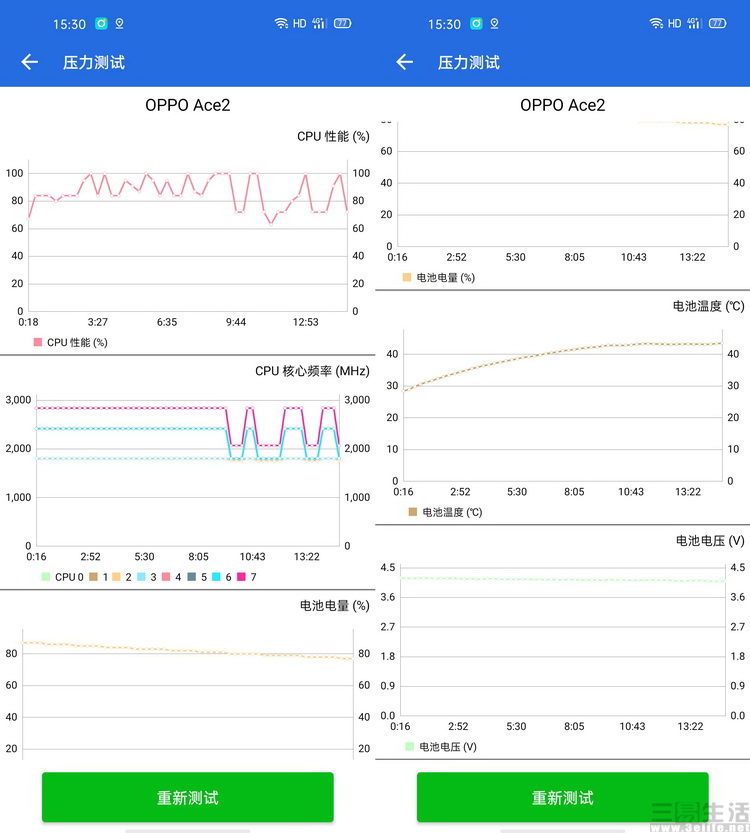The image size is (750, 833).
Task: Tap Wi-Fi status icon in right status bar
Action: pyautogui.click(x=656, y=23)
